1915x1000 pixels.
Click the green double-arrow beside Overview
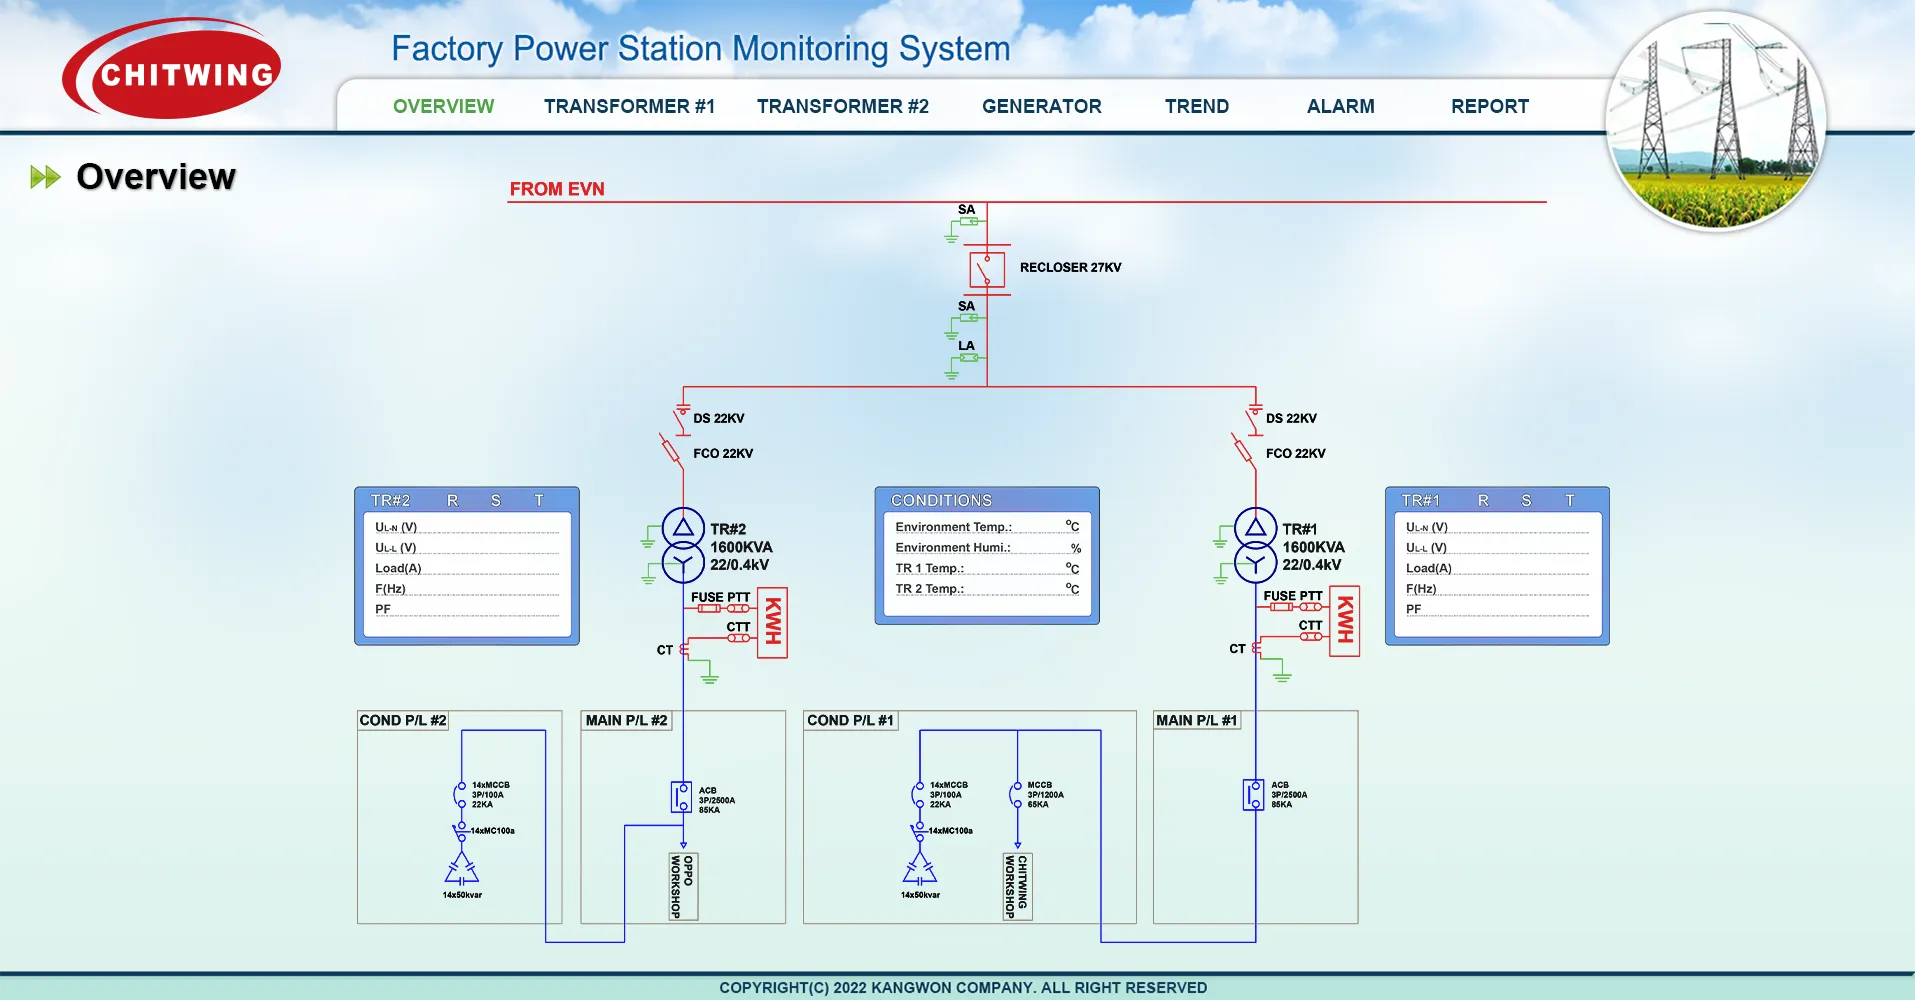pyautogui.click(x=45, y=177)
